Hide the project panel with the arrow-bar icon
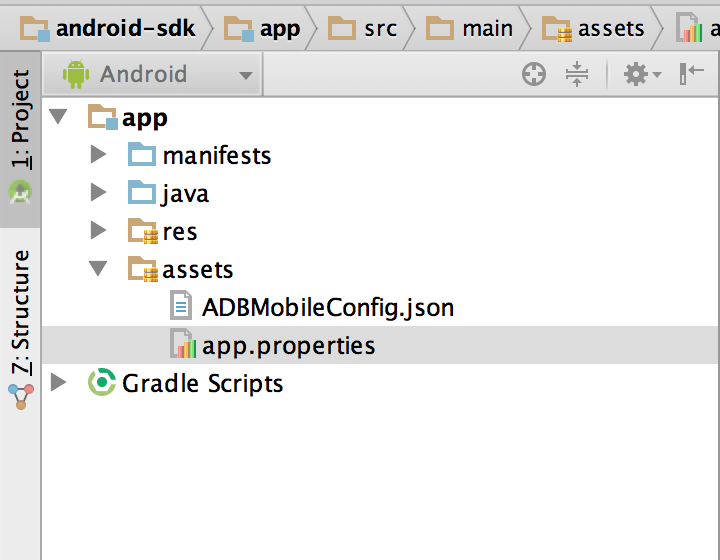The height and width of the screenshot is (560, 720). click(x=691, y=73)
